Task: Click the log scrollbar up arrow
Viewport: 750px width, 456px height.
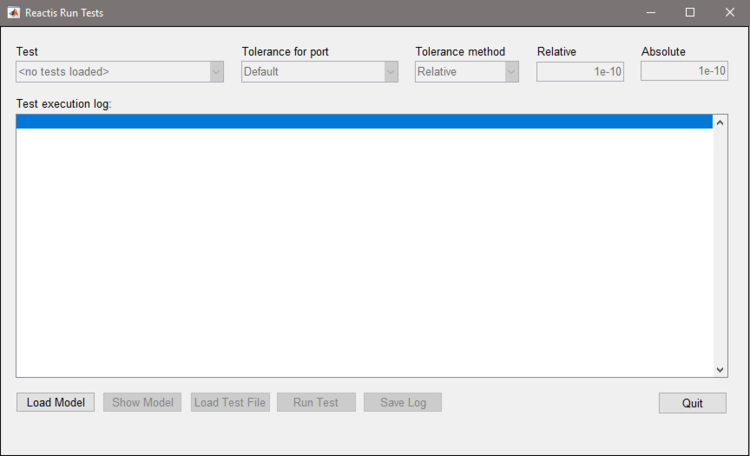Action: (x=720, y=123)
